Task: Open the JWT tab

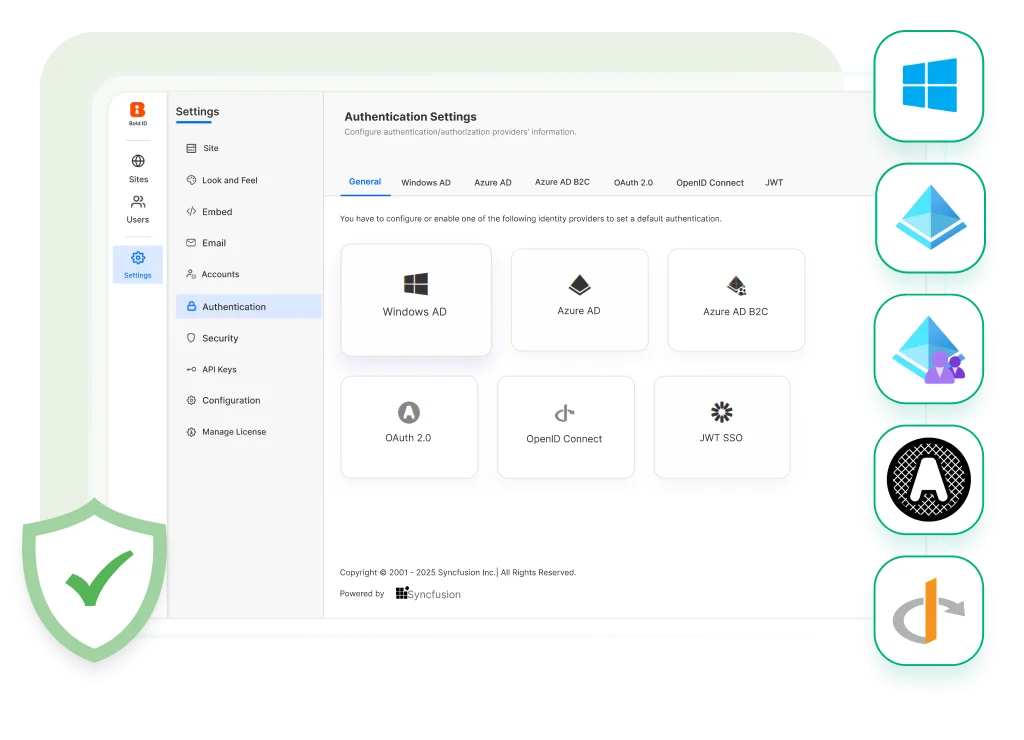Action: 774,183
